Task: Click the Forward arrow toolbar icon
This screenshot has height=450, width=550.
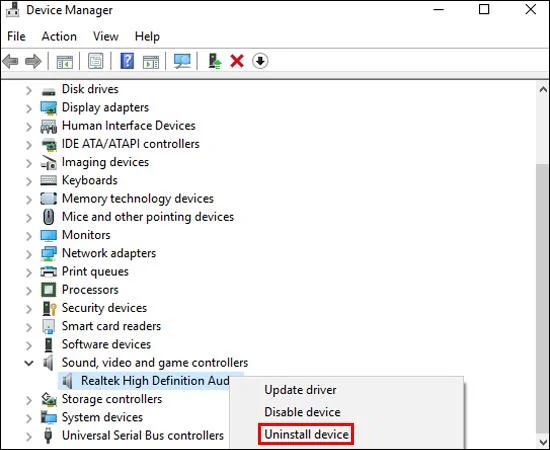Action: [33, 61]
